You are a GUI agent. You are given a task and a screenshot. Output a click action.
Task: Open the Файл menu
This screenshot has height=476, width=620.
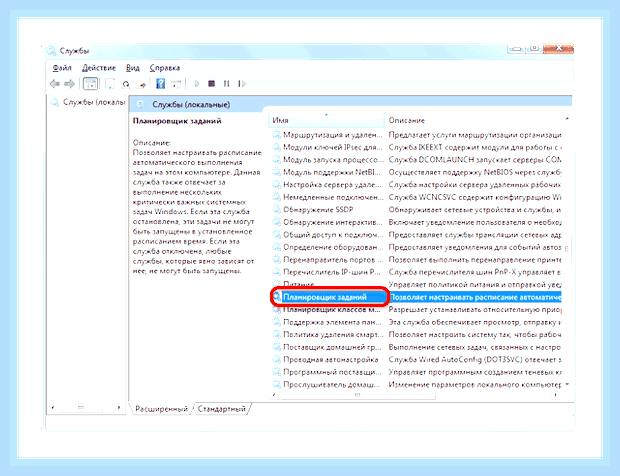(62, 68)
